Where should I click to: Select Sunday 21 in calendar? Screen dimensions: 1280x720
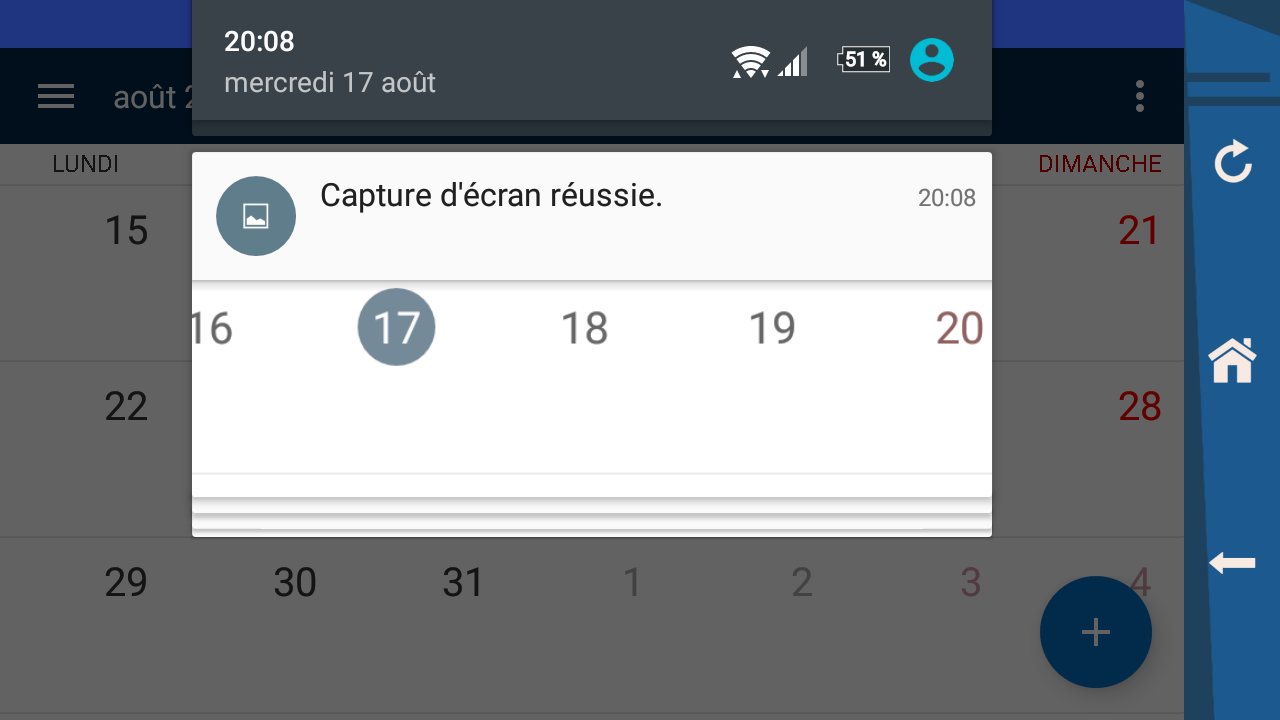pyautogui.click(x=1140, y=231)
